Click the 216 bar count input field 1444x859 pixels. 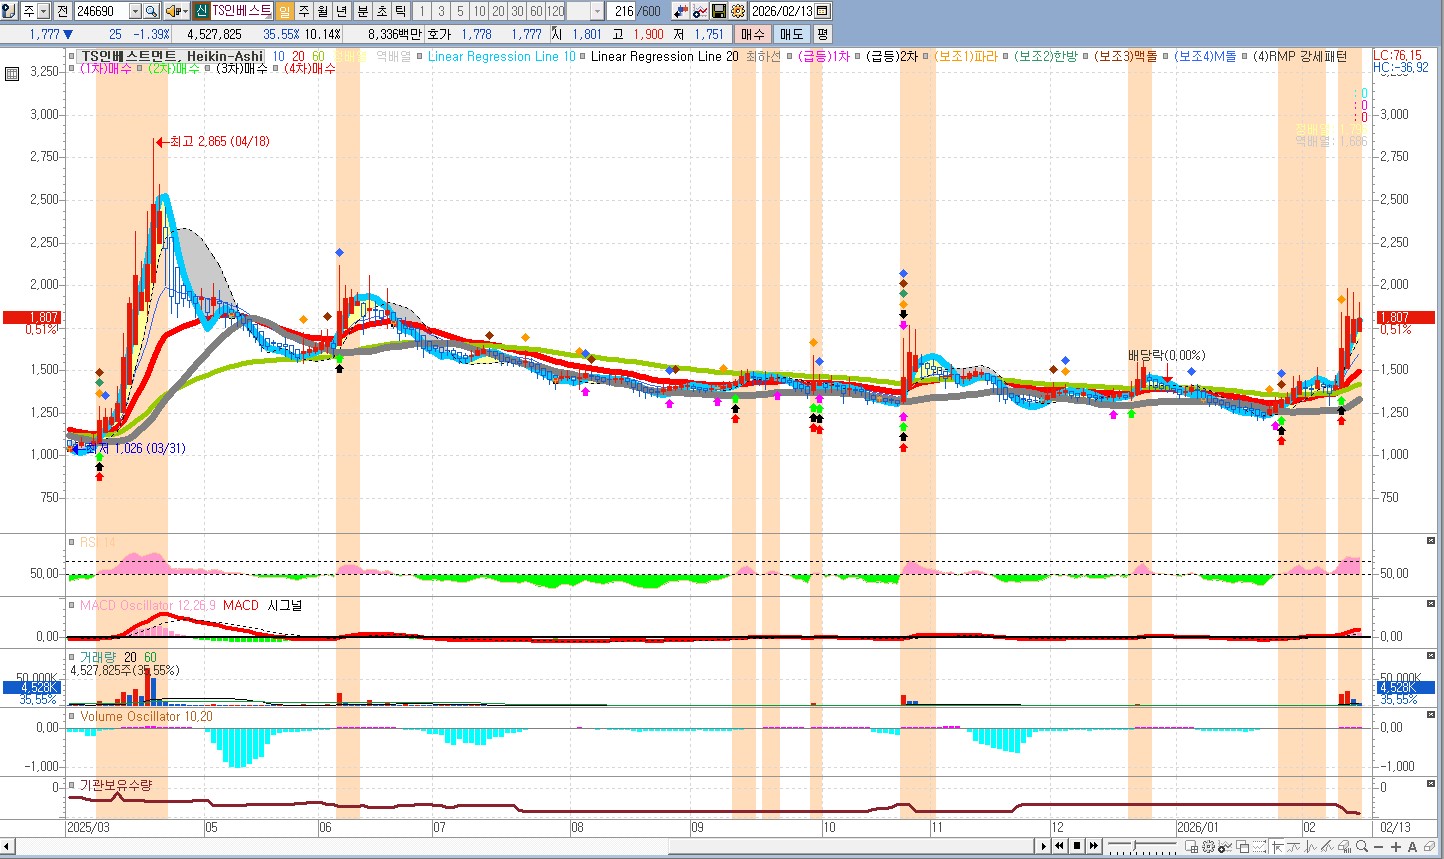622,11
